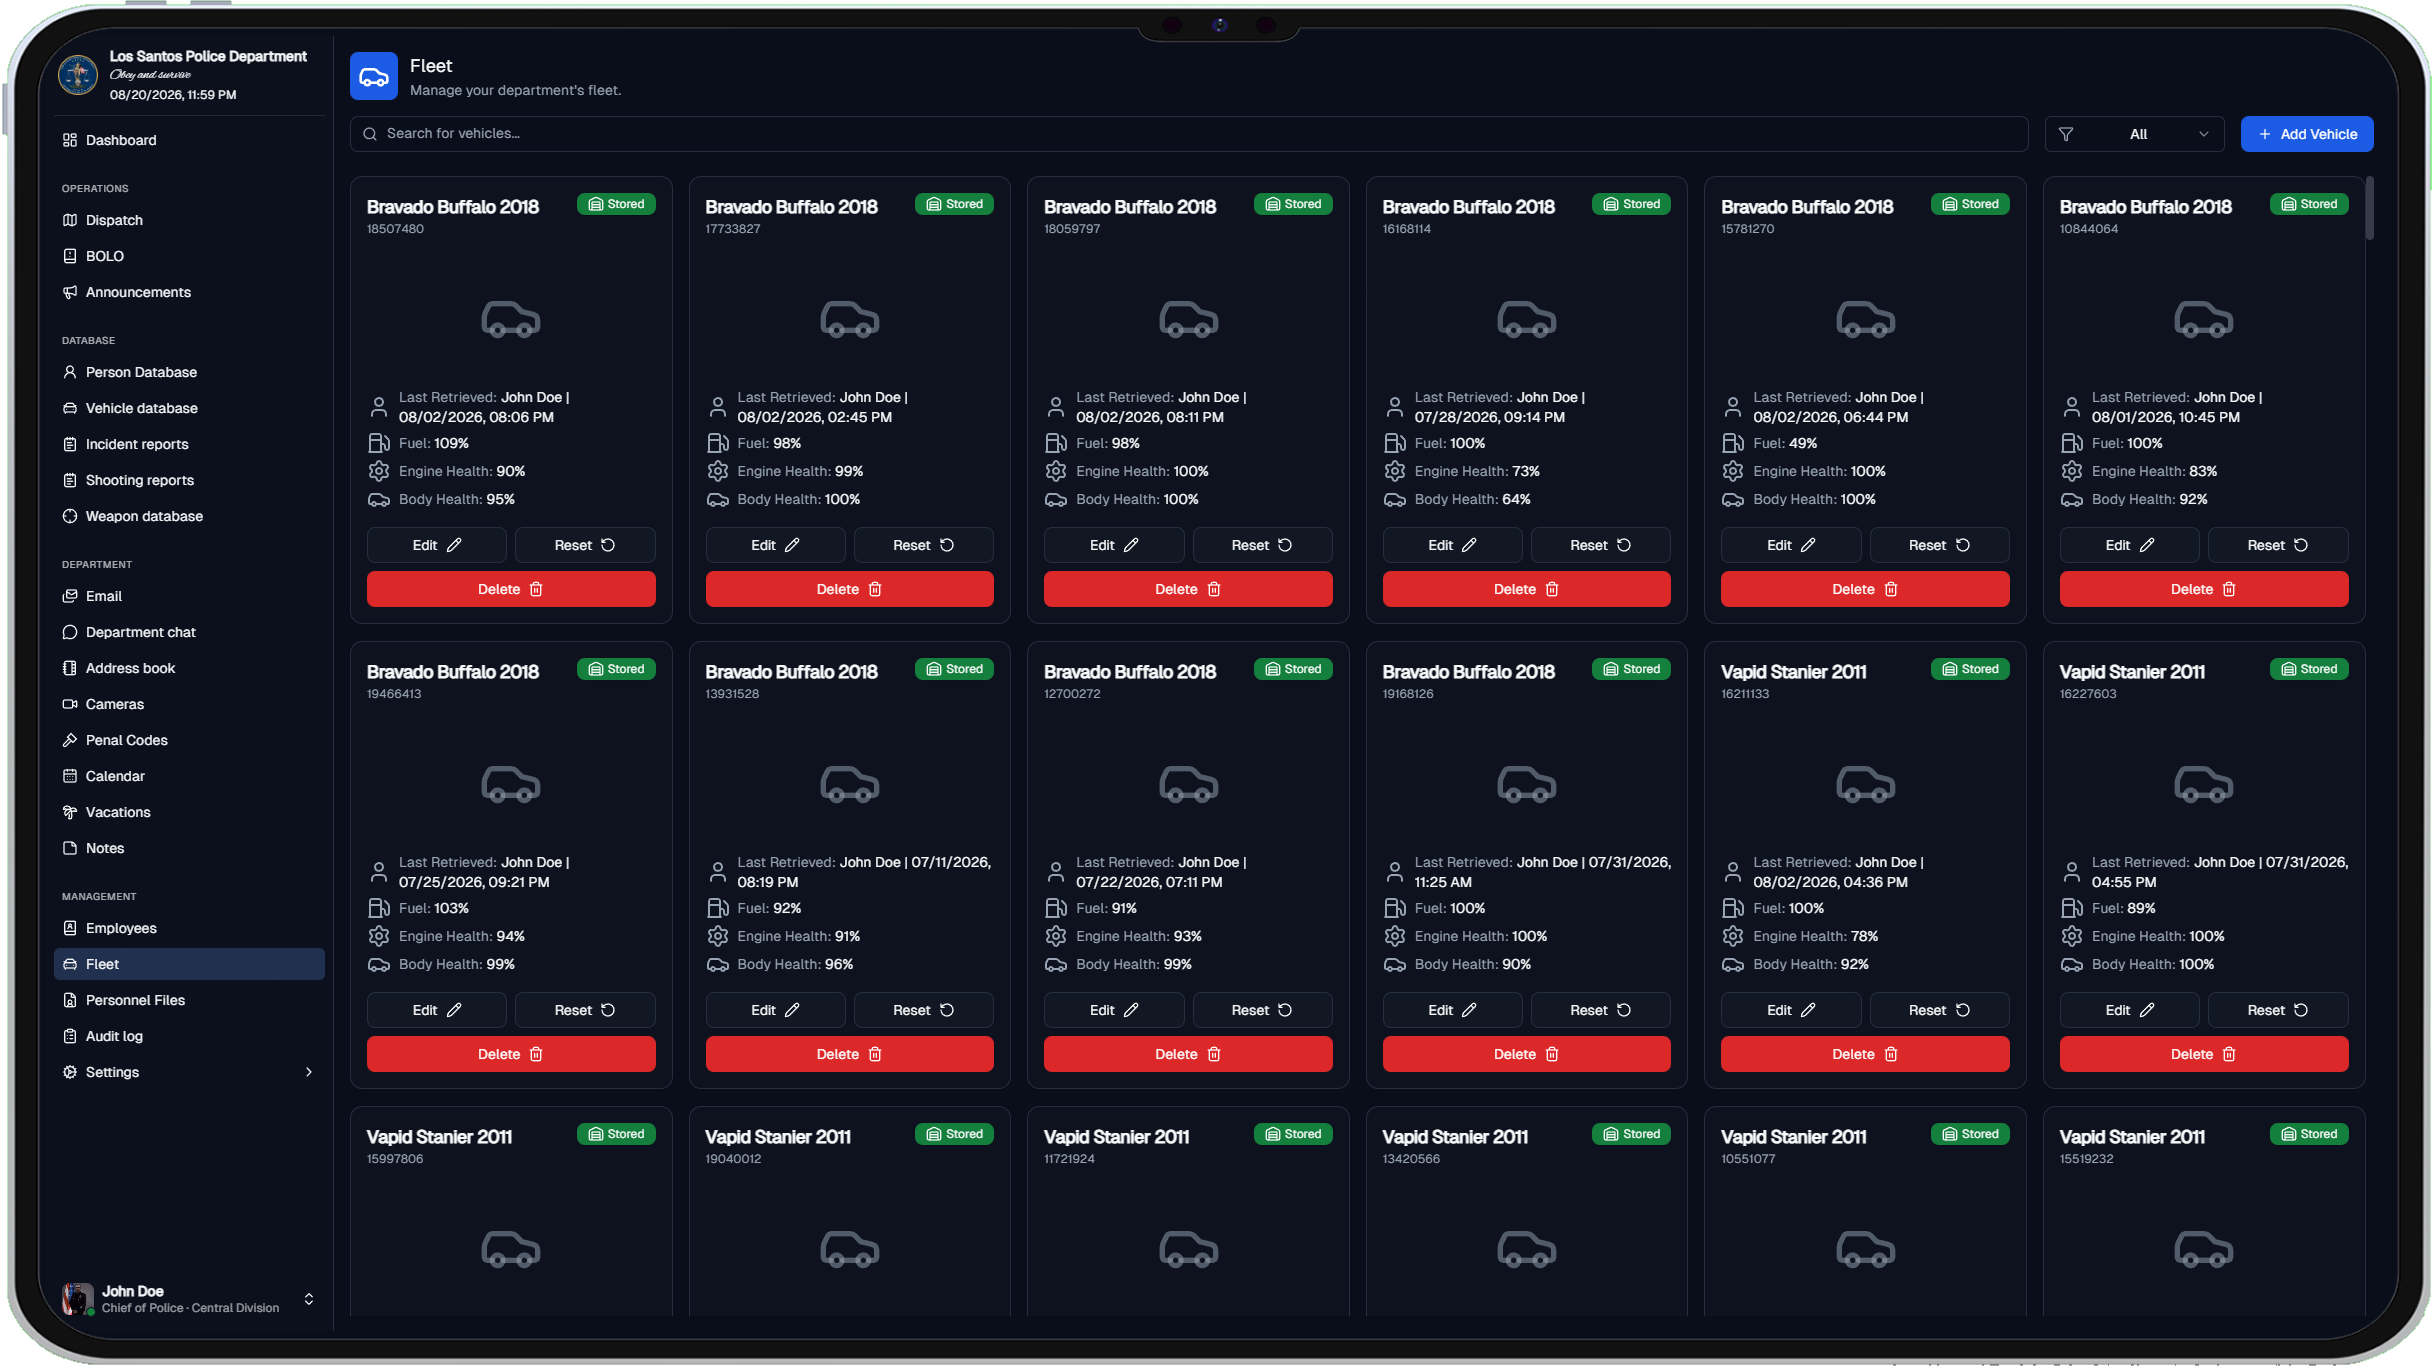
Task: Click the Employees badge icon
Action: pyautogui.click(x=70, y=928)
